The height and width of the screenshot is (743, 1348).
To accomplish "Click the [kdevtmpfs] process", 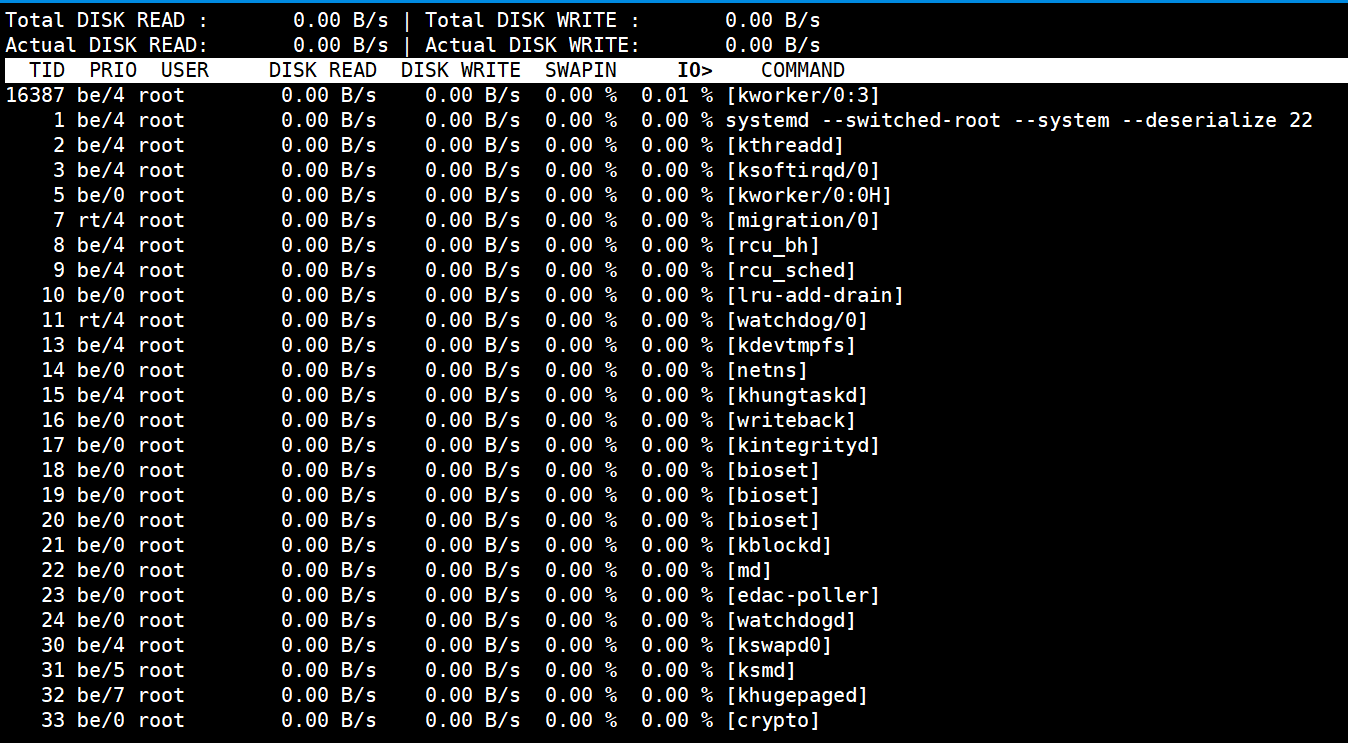I will click(x=791, y=345).
